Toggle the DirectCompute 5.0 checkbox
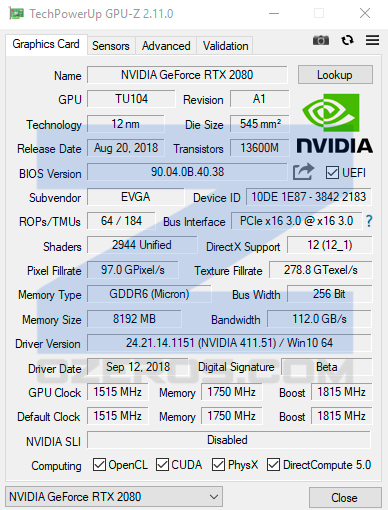 [x=273, y=464]
